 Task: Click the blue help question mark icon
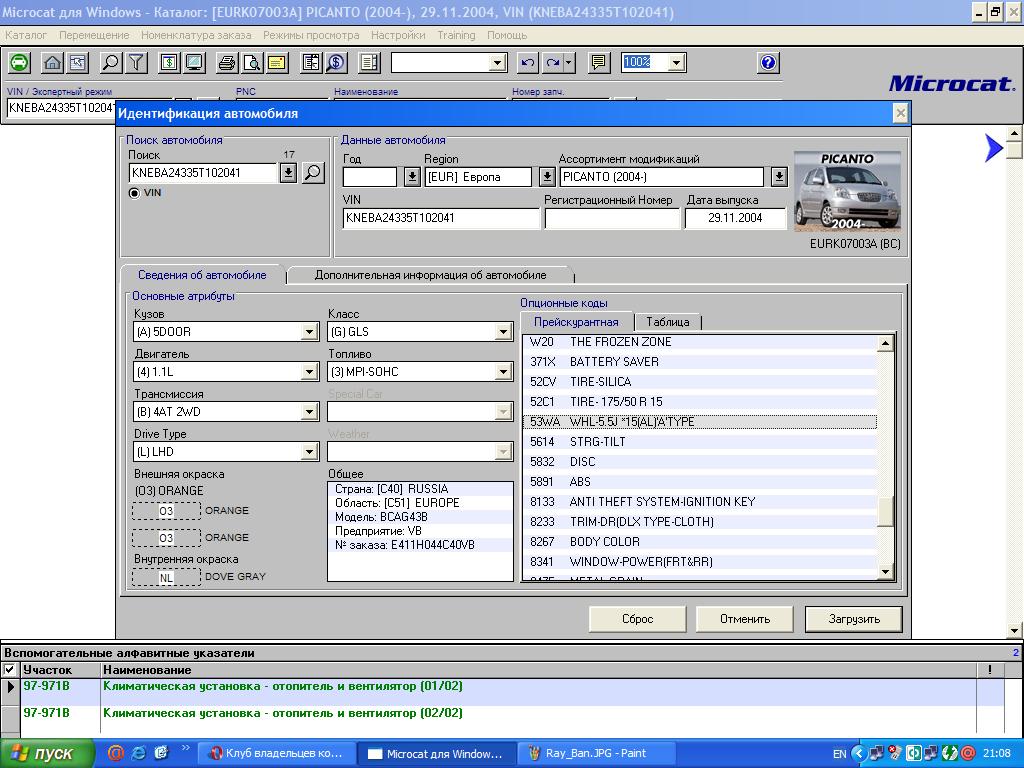pos(768,63)
